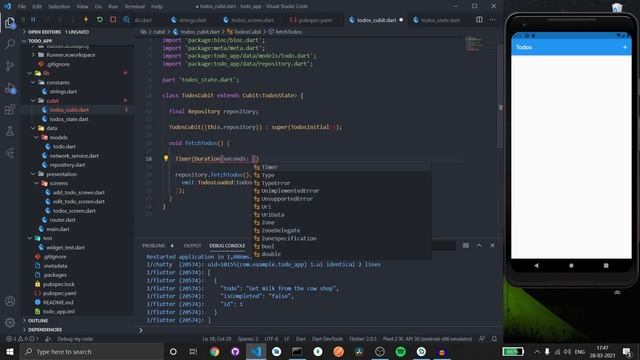The image size is (640, 360).
Task: Tap the emulator recents square button
Action: tap(606, 265)
